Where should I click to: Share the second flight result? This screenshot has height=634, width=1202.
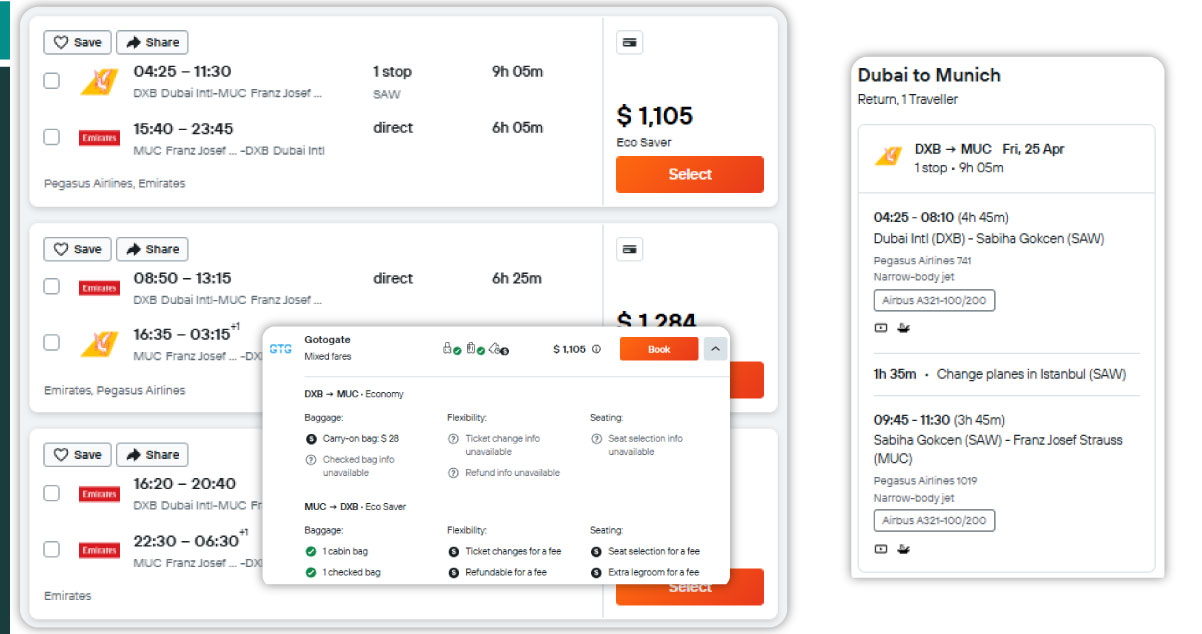pos(152,249)
